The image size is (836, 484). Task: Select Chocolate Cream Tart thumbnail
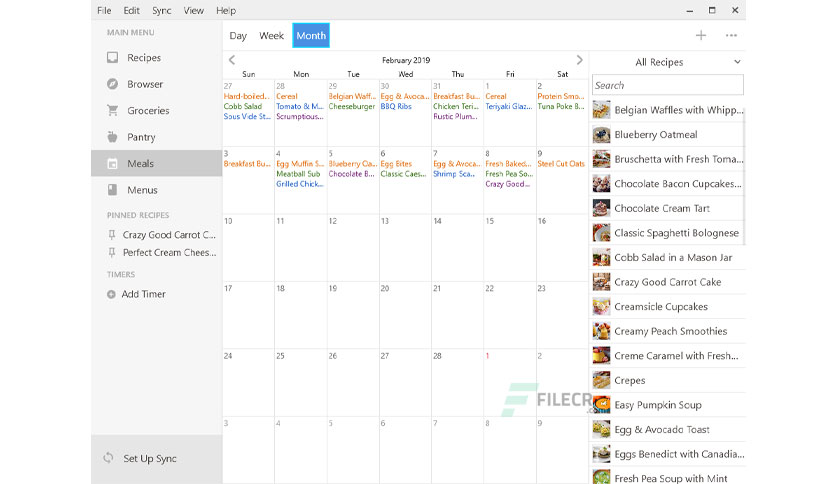coord(601,208)
